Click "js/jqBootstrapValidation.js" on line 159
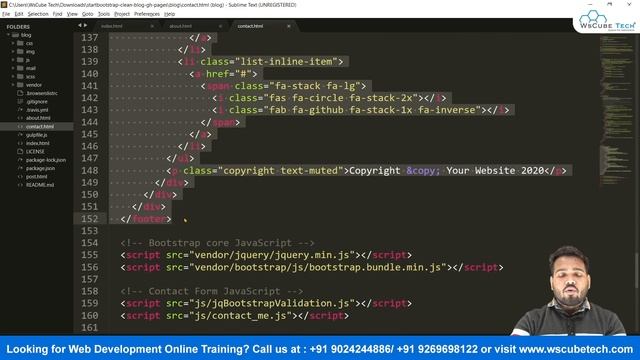The height and width of the screenshot is (360, 640). coord(272,303)
